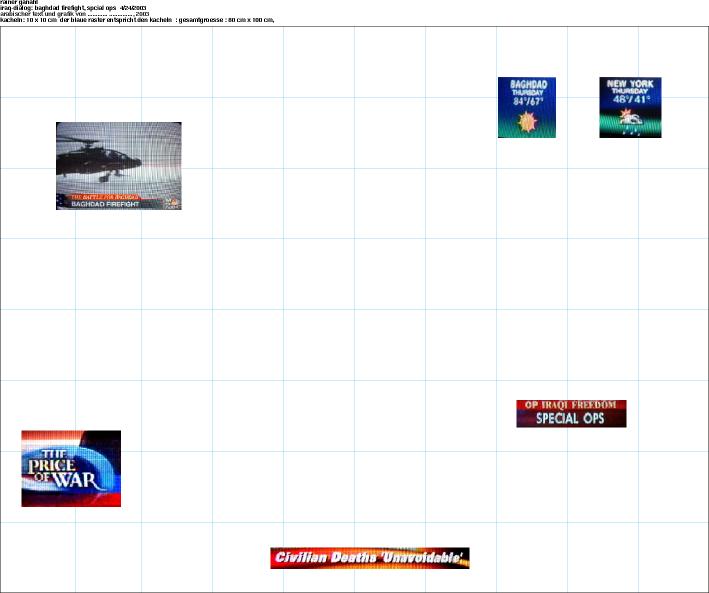This screenshot has height=593, width=709.
Task: Click the 84°/67° temperature reading
Action: (x=526, y=101)
